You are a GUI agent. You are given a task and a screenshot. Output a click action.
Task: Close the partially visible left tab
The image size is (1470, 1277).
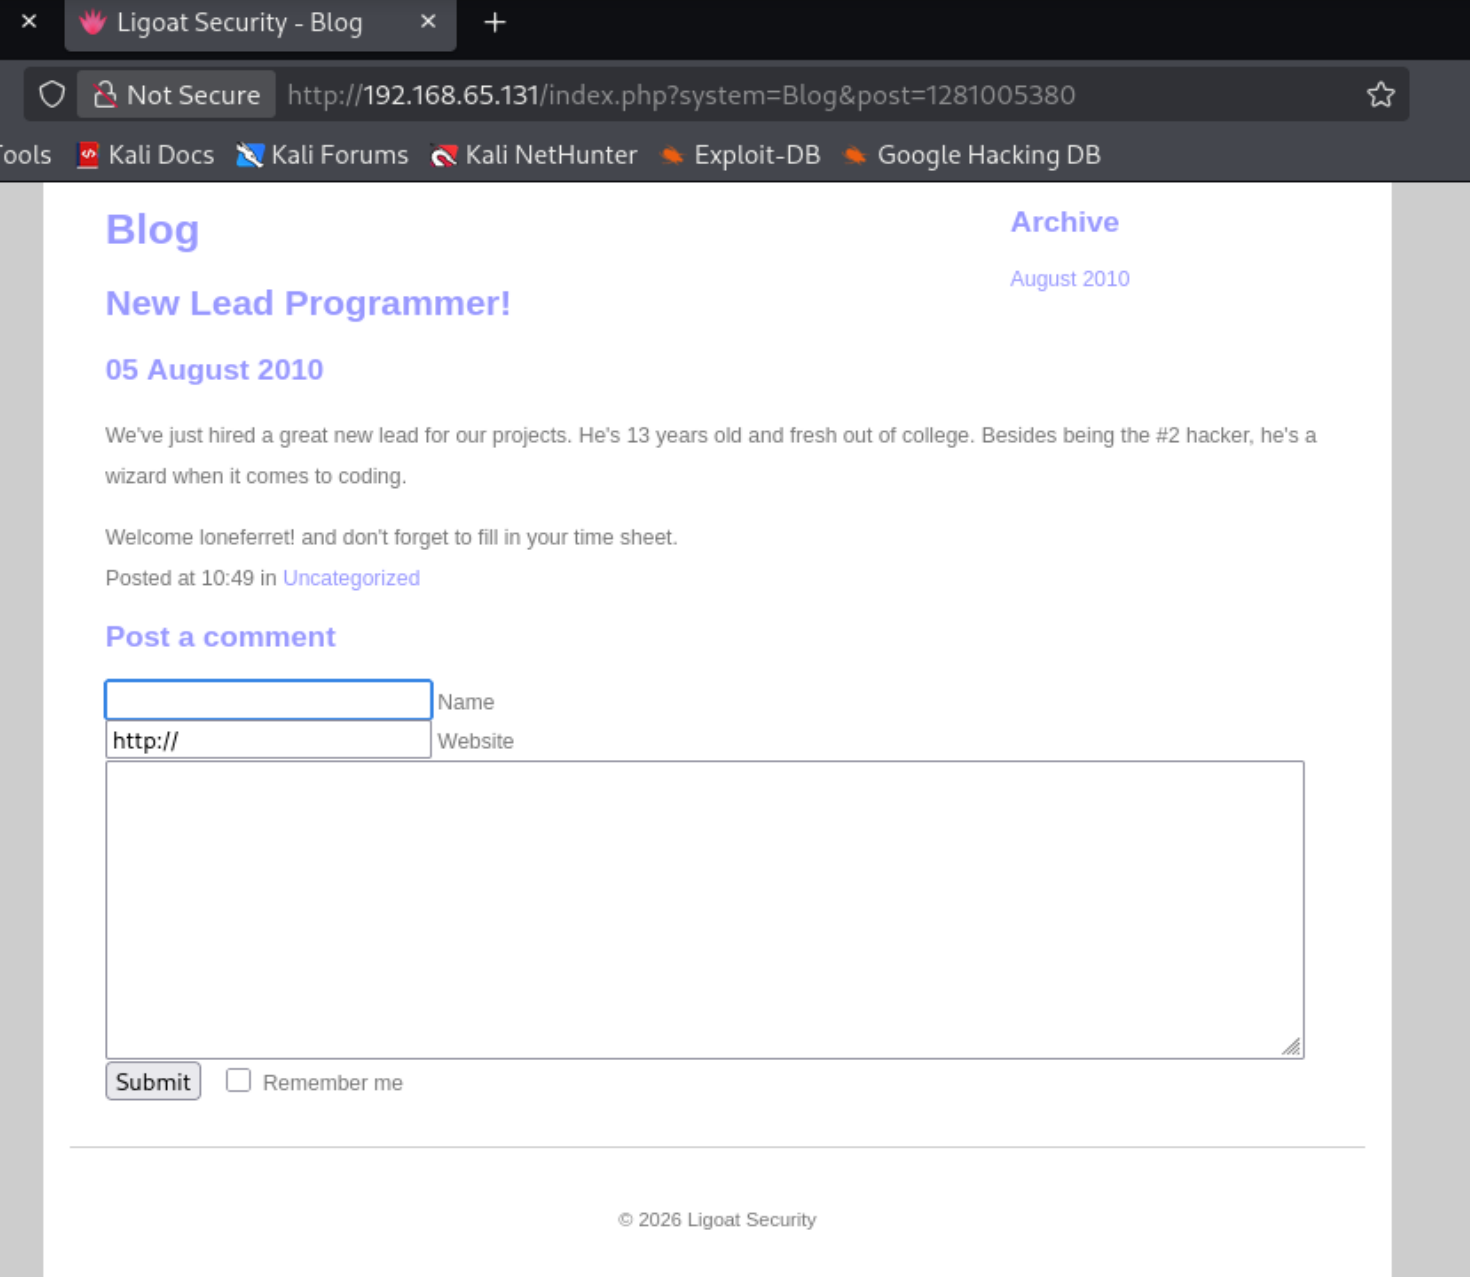29,21
